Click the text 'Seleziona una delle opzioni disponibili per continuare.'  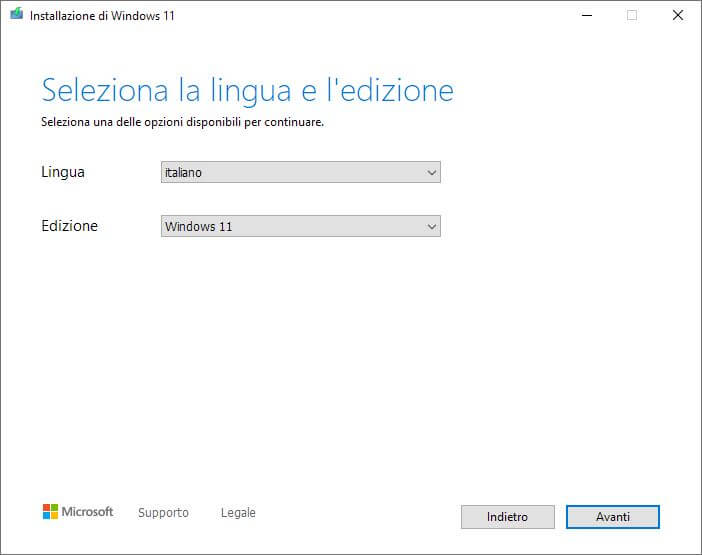(182, 122)
